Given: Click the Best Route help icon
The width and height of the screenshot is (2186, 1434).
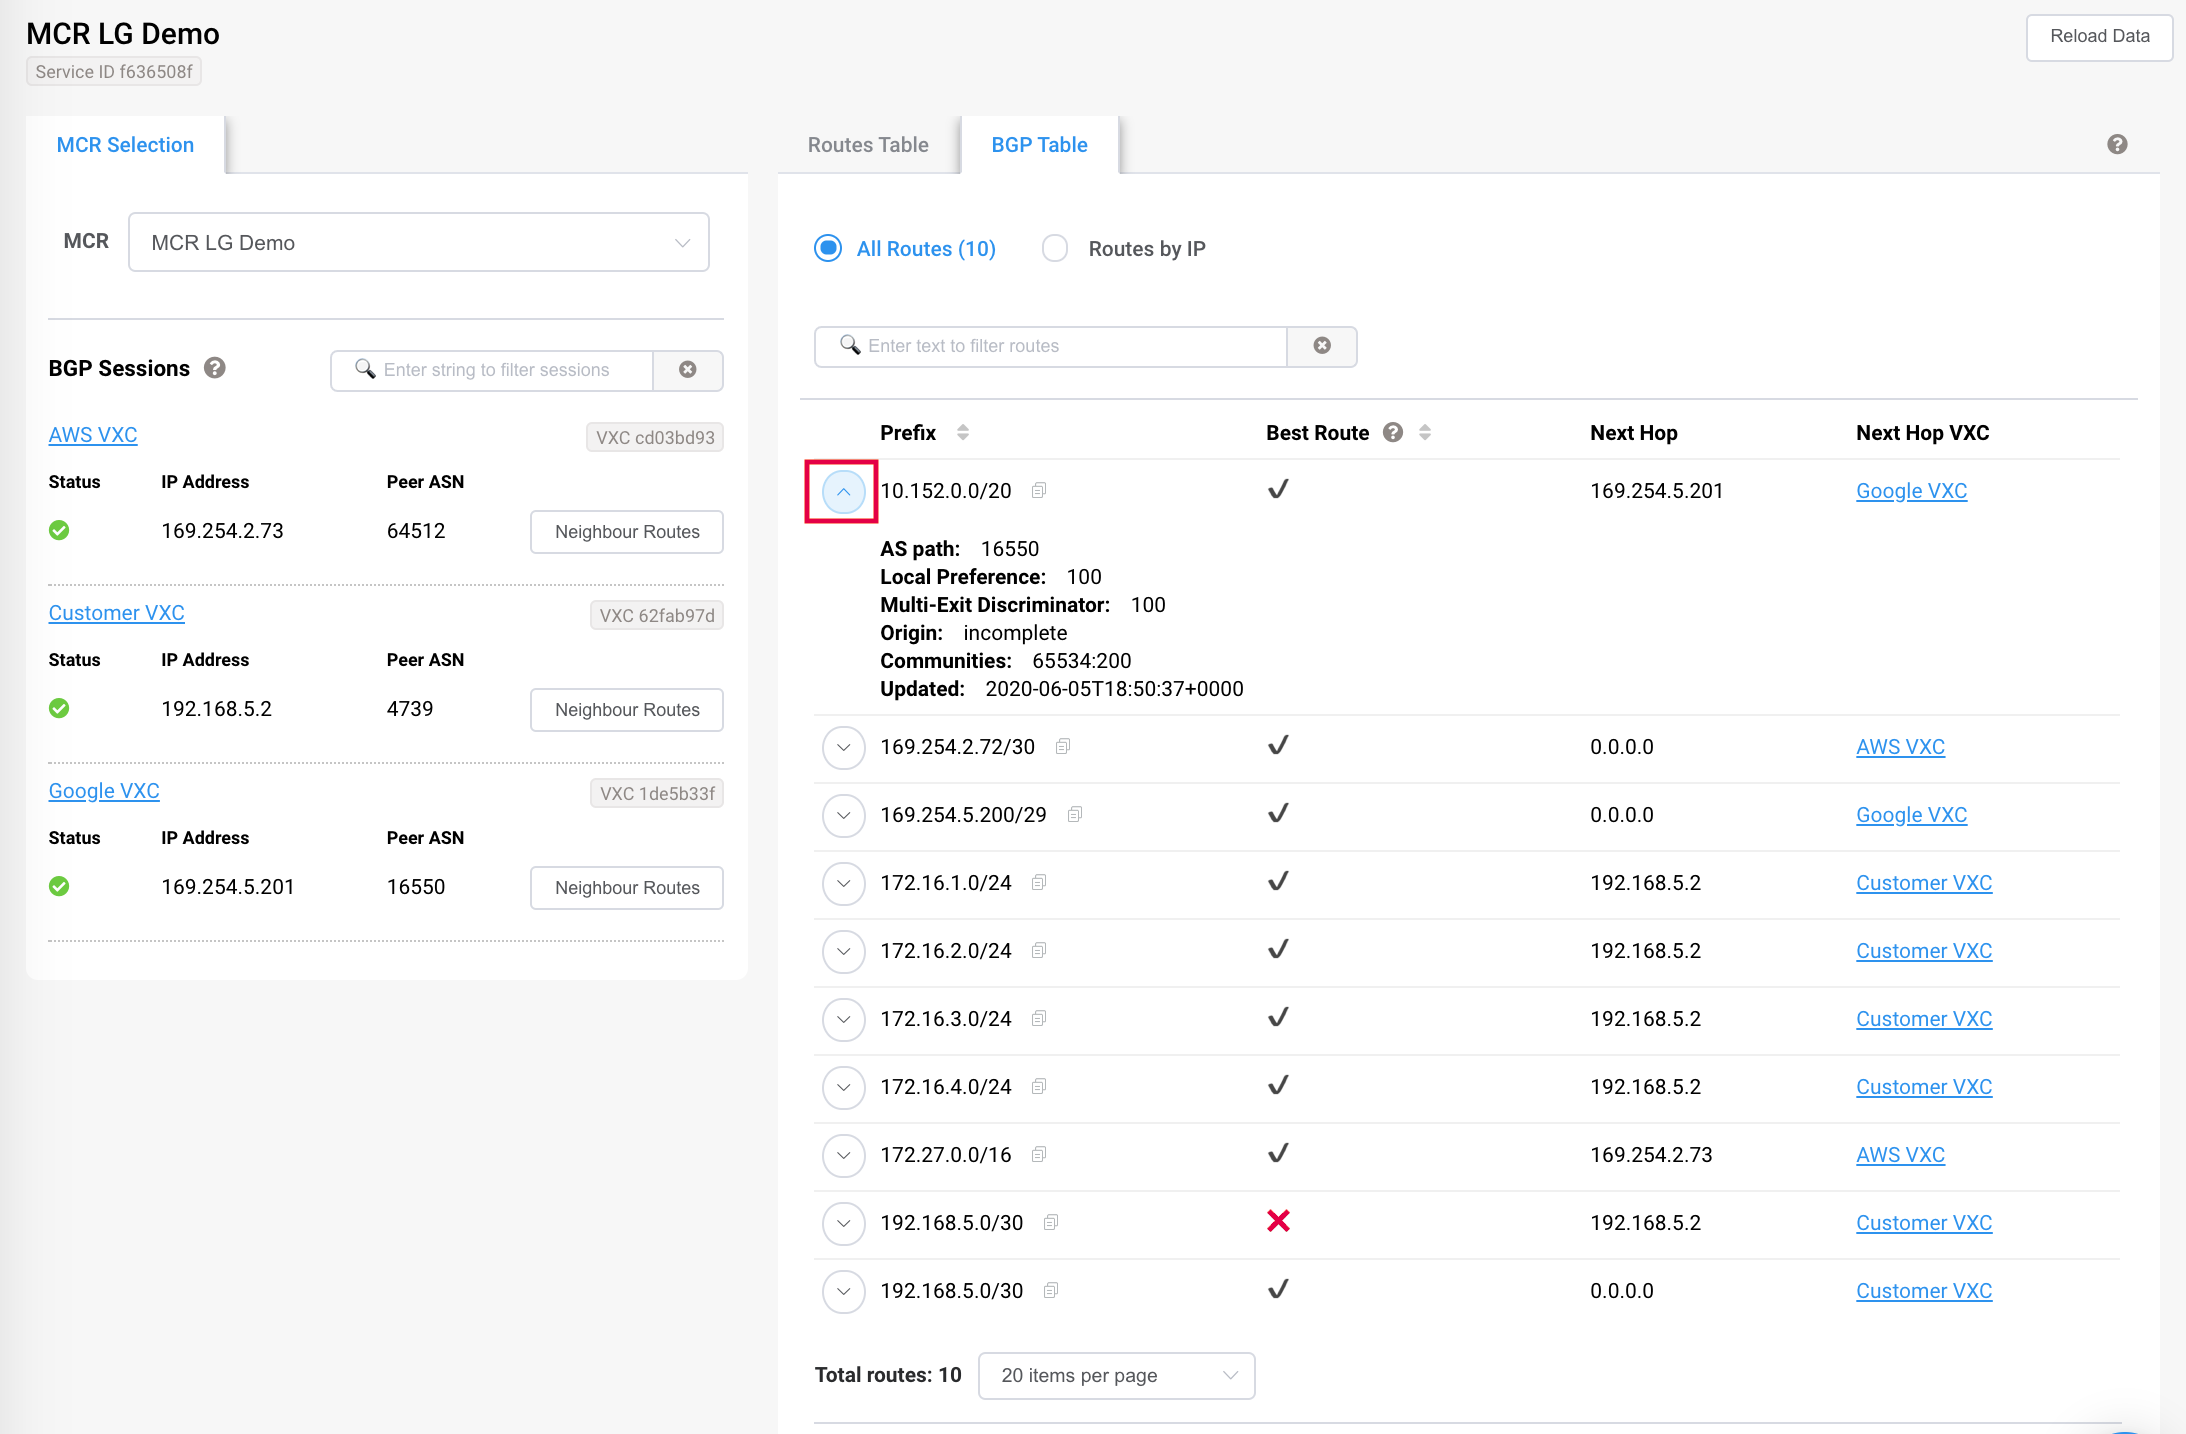Looking at the screenshot, I should click(x=1393, y=432).
